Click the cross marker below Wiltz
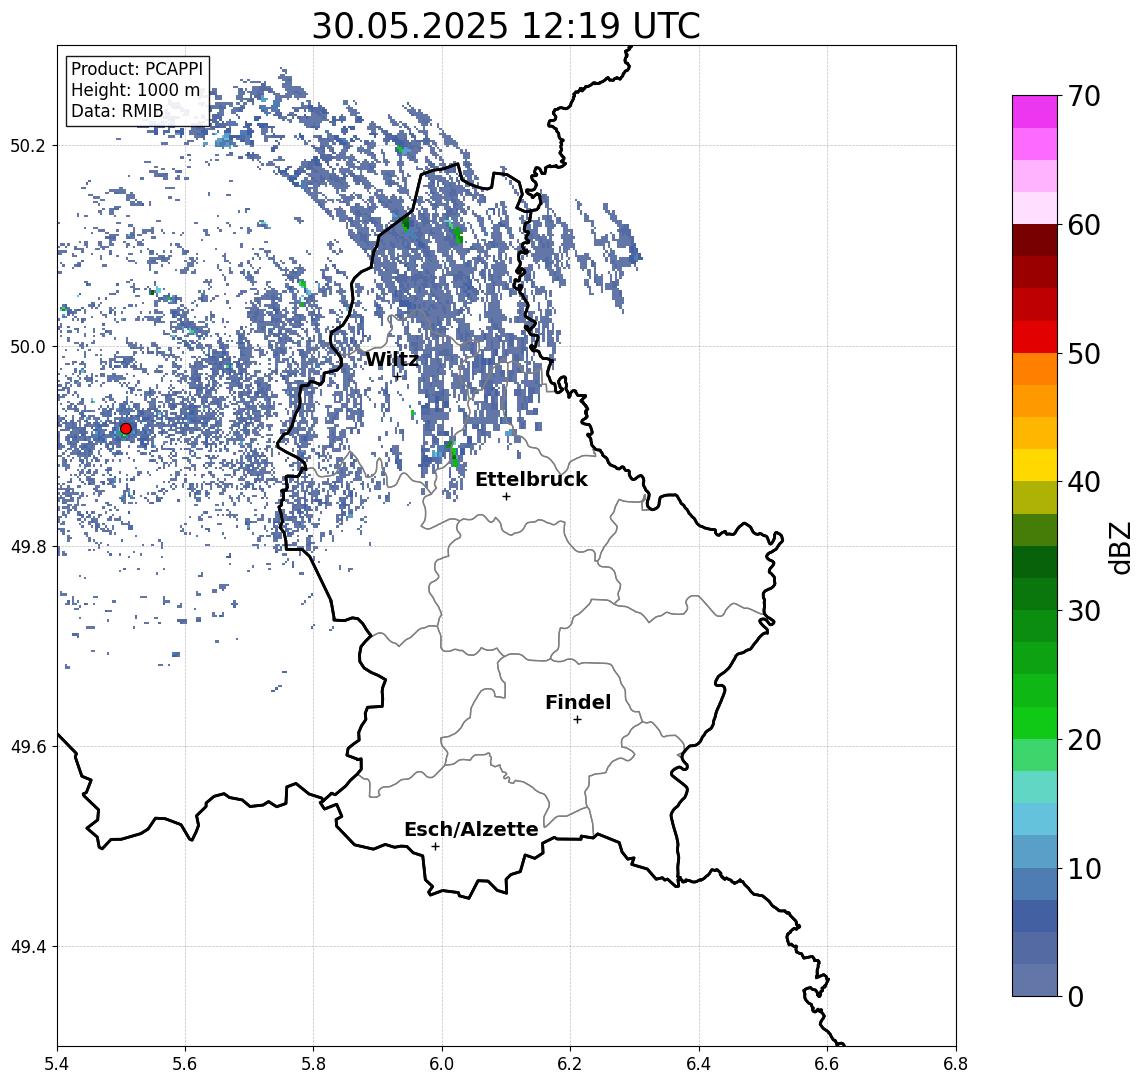Viewport: 1145px width, 1084px height. [397, 376]
